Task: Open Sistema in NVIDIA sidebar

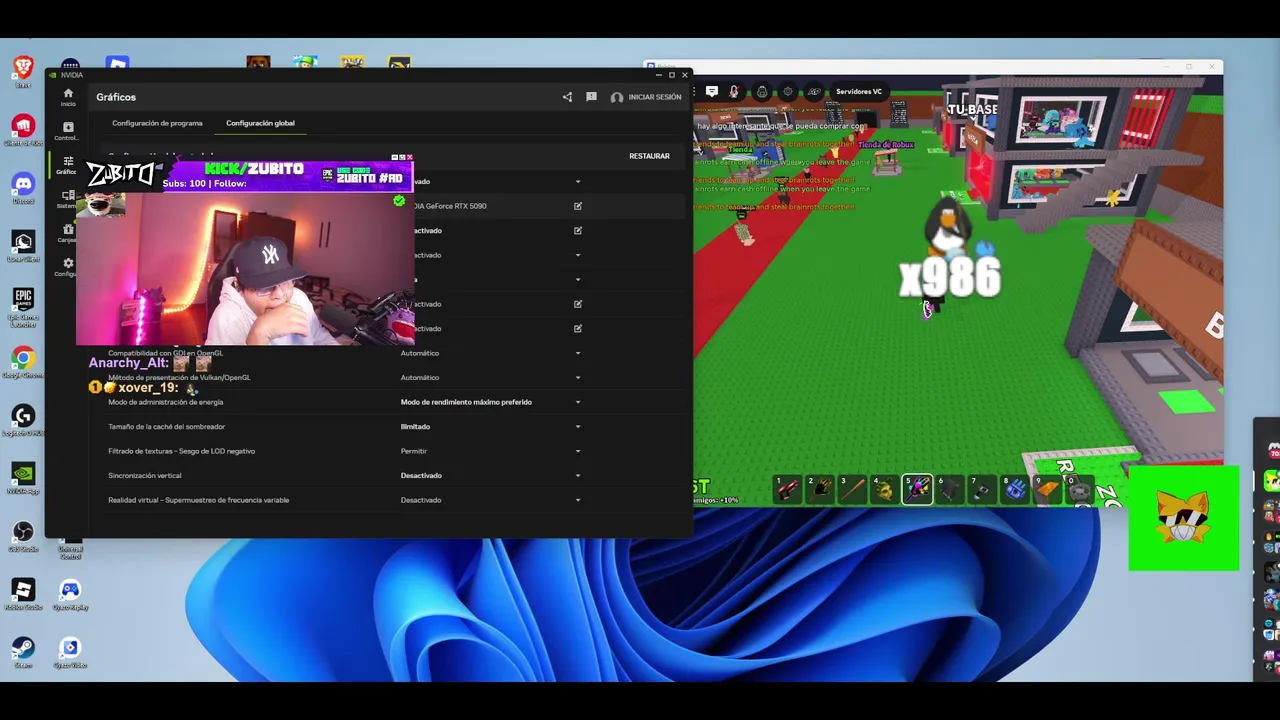Action: [68, 199]
